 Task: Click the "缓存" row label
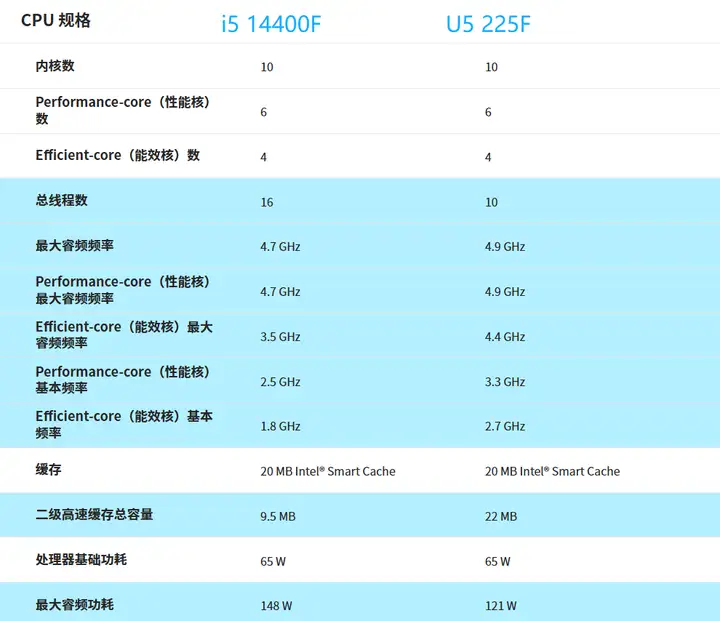48,469
